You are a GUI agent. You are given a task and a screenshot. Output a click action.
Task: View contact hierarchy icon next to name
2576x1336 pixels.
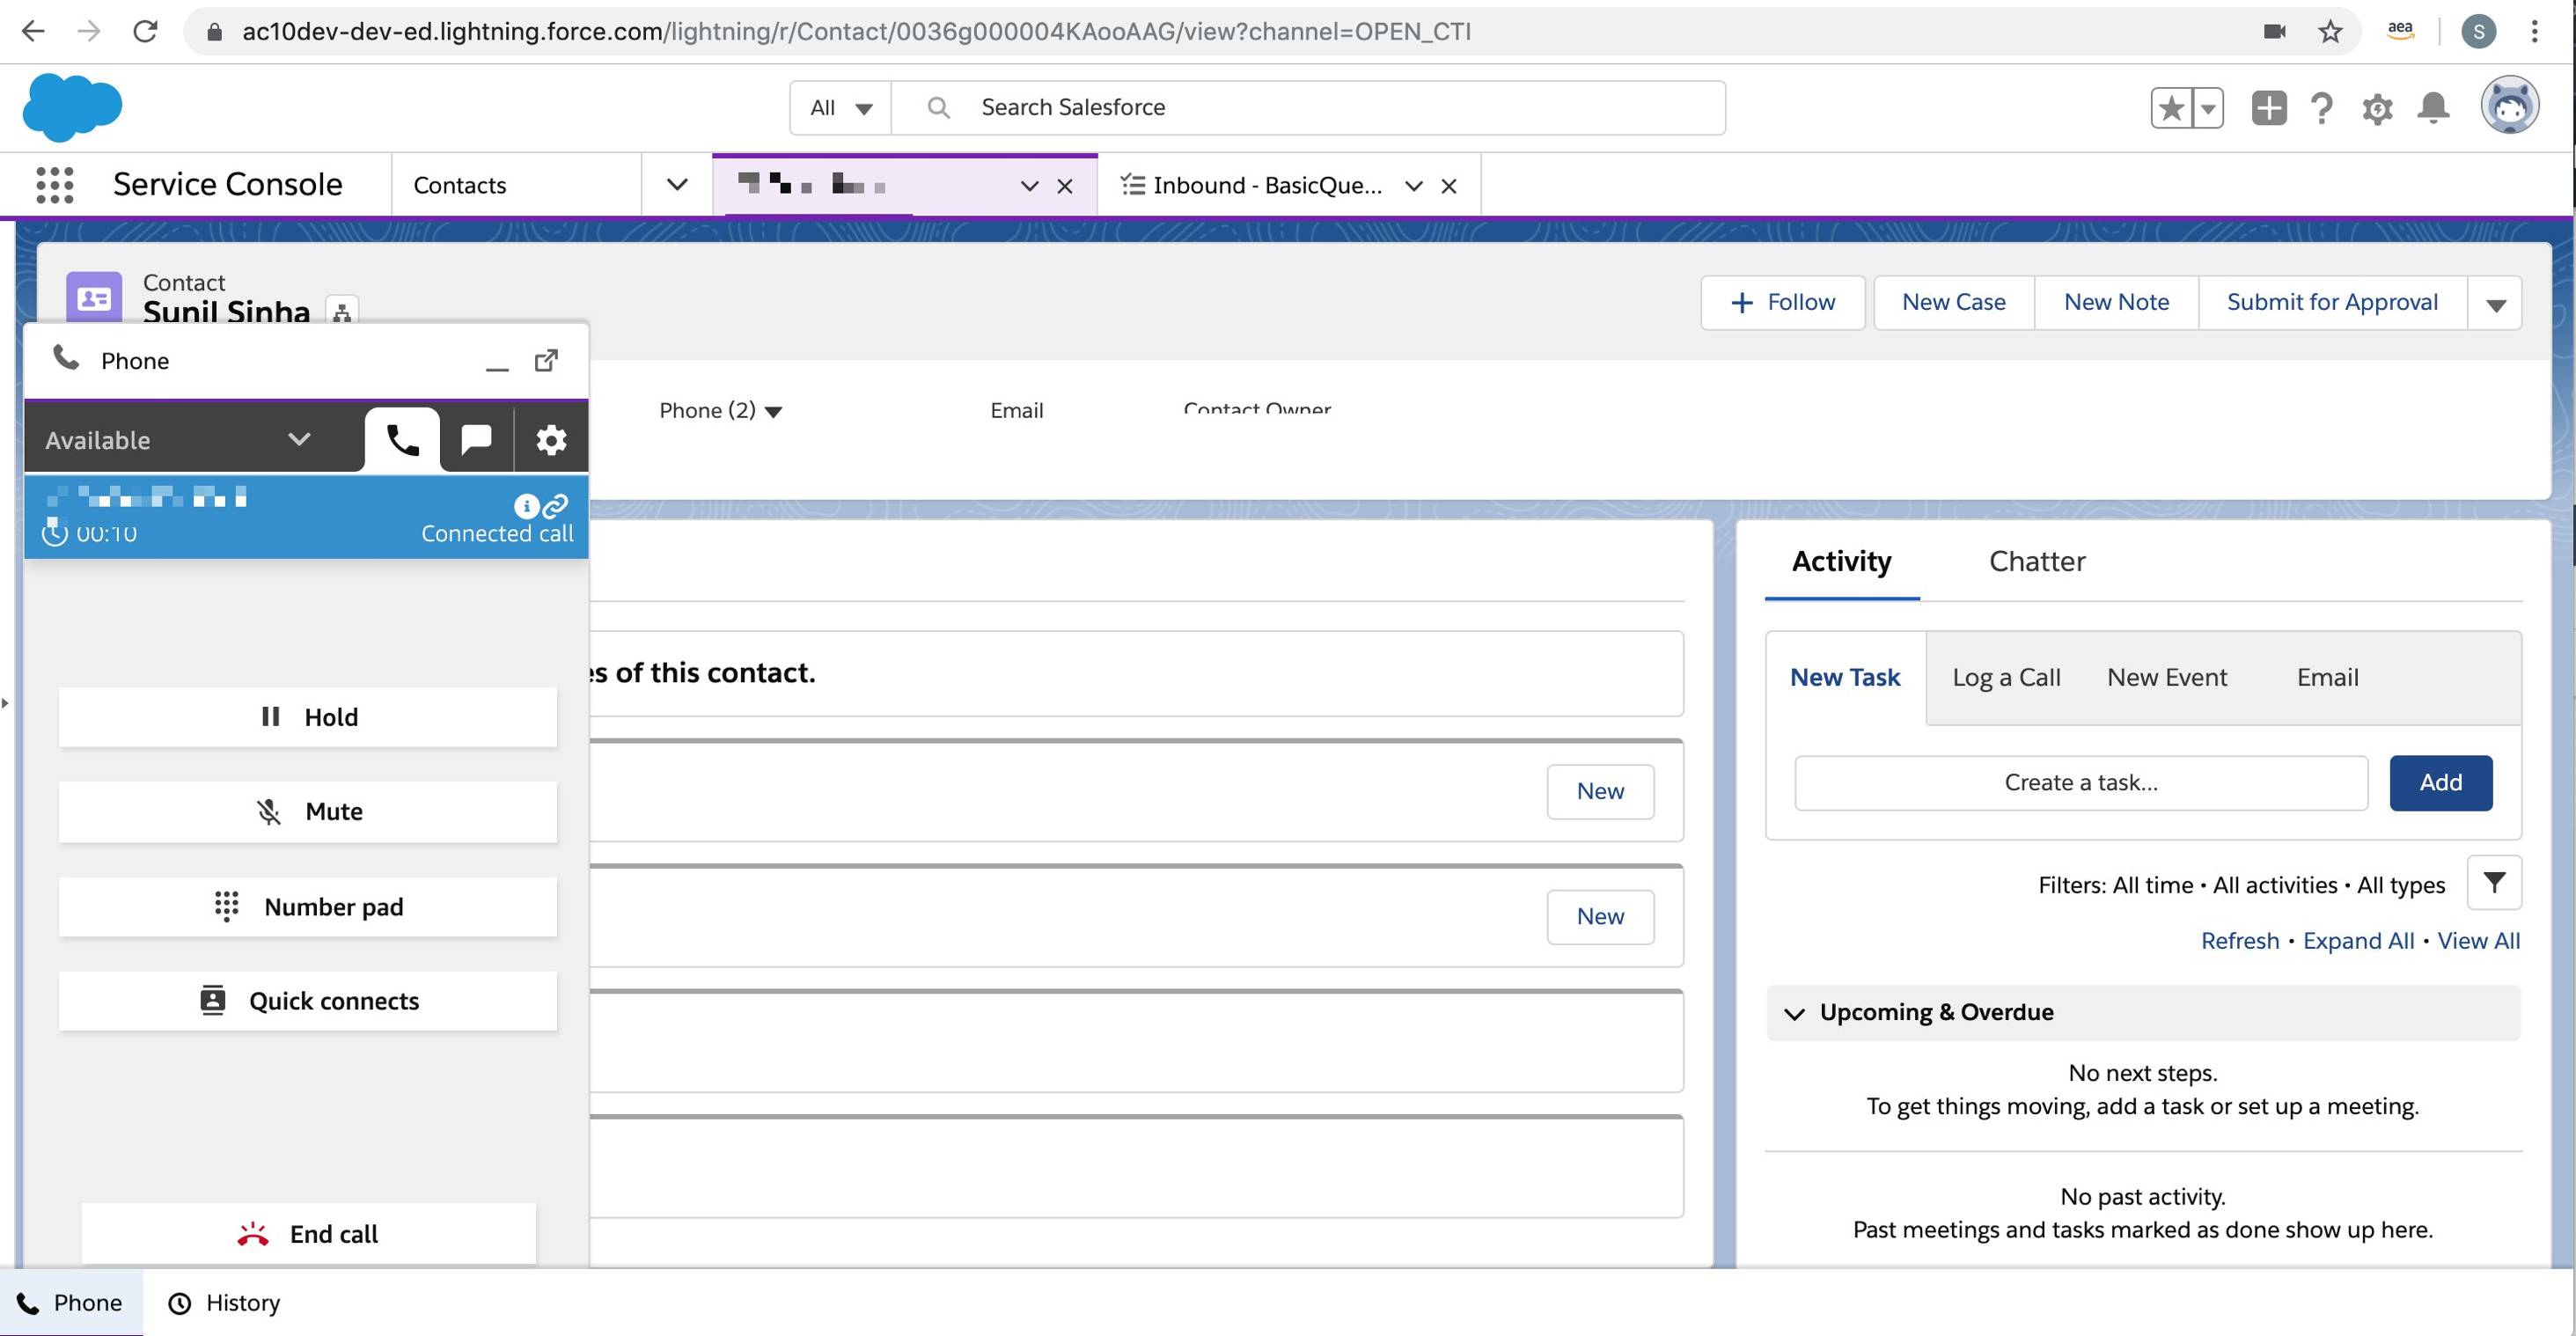342,313
